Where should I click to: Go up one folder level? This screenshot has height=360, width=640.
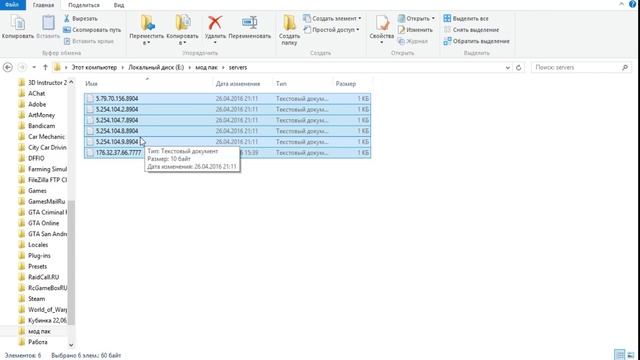[45, 67]
